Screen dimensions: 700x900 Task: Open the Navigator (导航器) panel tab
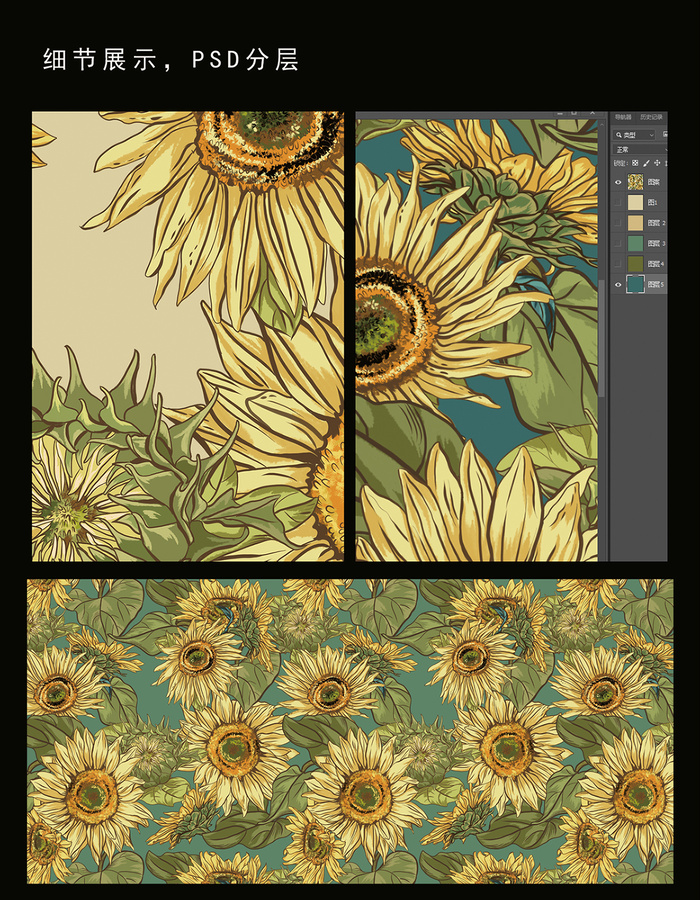(623, 117)
